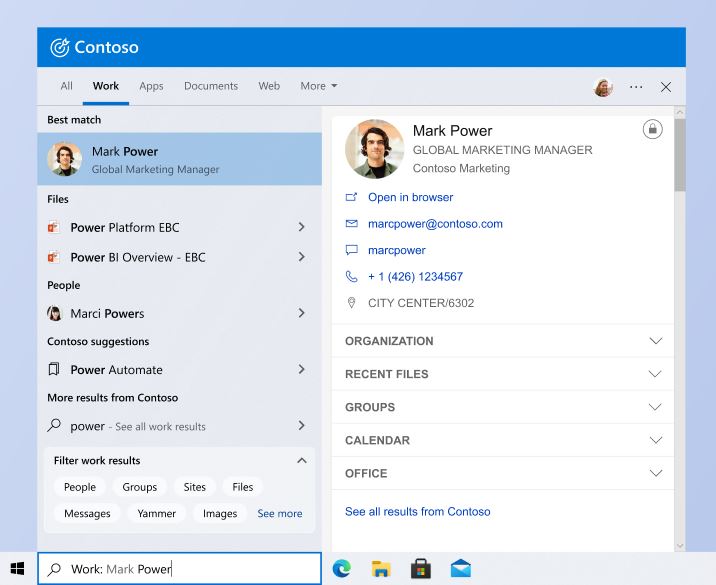This screenshot has height=585, width=716.
Task: Expand the Organization section
Action: pos(503,341)
